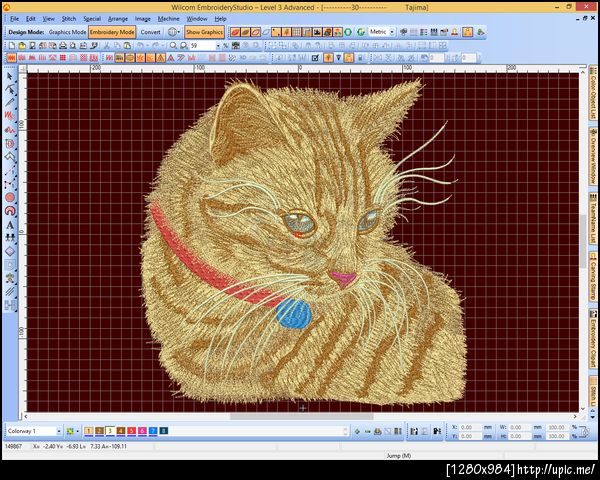
Task: Toggle the first red leaf view icon
Action: pos(235,32)
